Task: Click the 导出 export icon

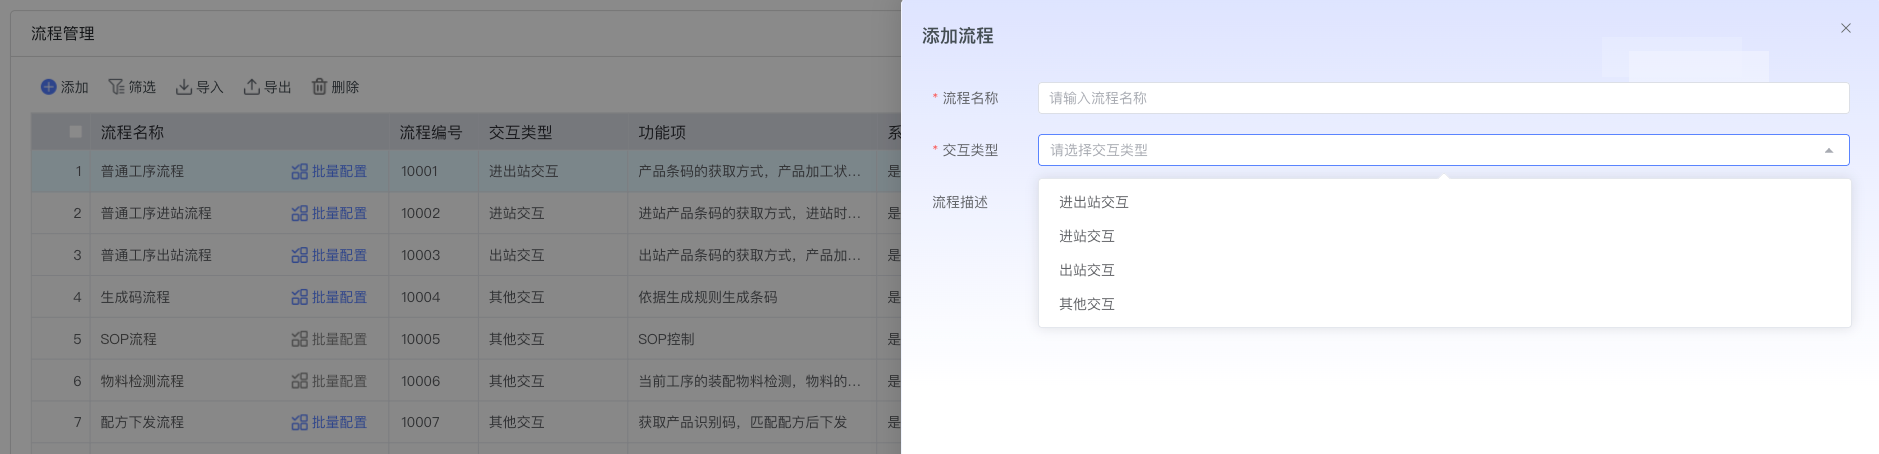Action: 252,87
